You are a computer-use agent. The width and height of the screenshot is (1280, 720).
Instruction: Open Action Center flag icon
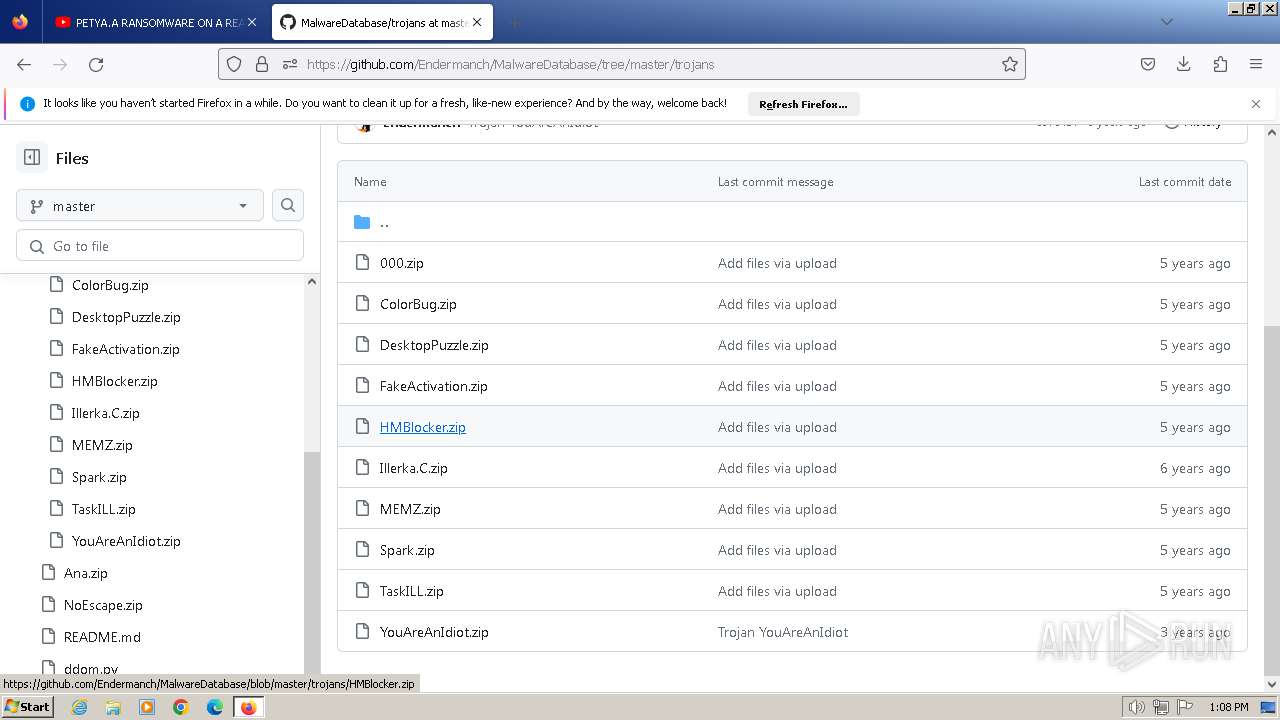coord(1185,707)
